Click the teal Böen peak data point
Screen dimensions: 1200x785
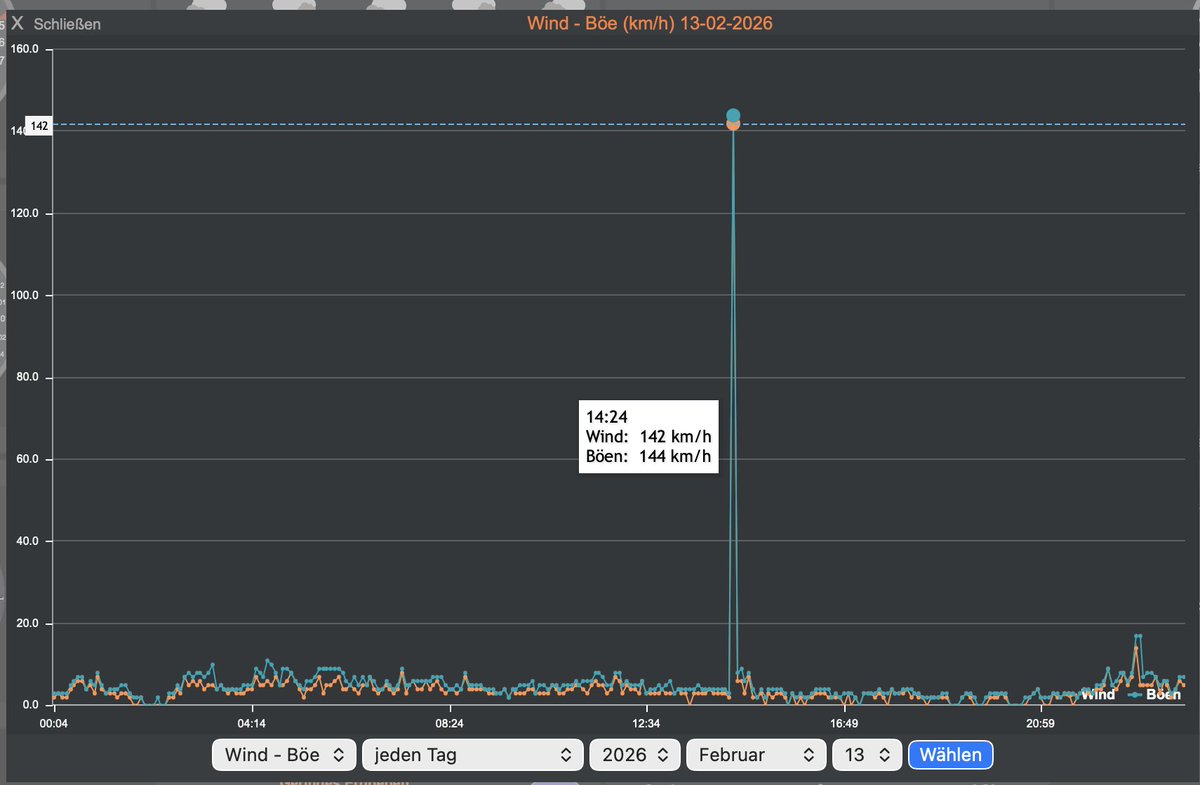[733, 115]
